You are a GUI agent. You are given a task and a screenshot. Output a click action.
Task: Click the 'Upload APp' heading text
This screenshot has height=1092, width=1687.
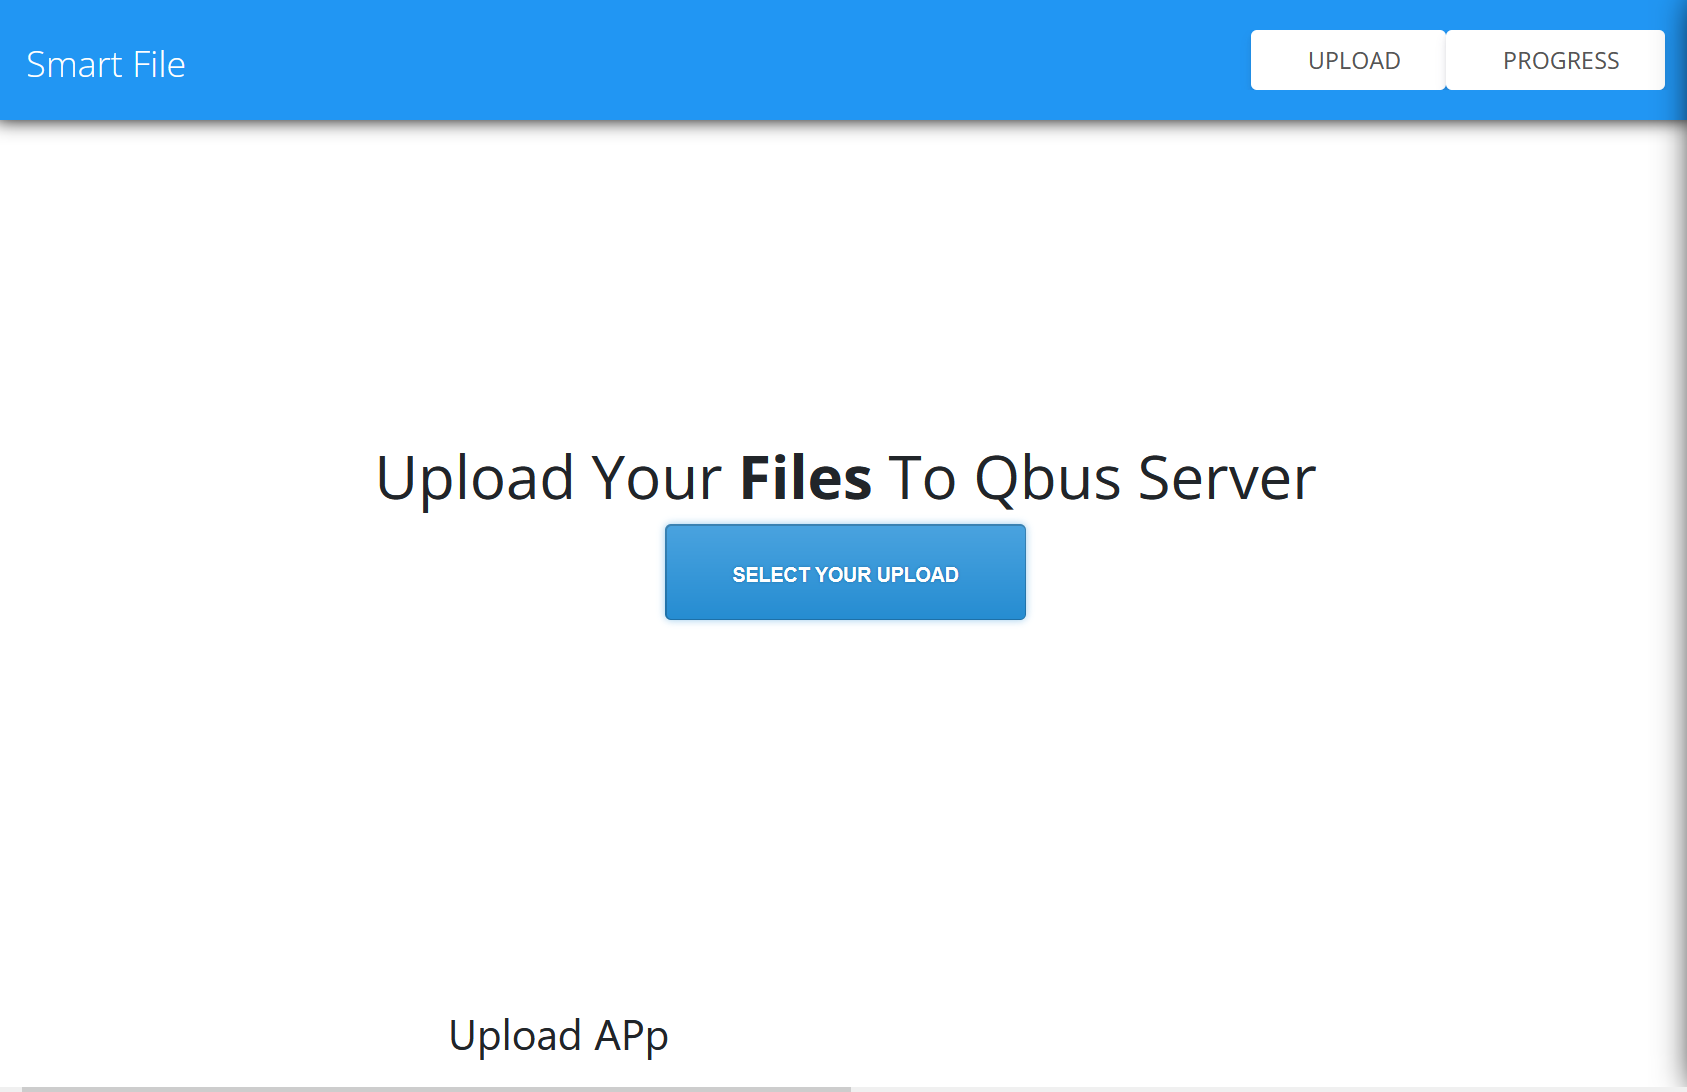[558, 1036]
